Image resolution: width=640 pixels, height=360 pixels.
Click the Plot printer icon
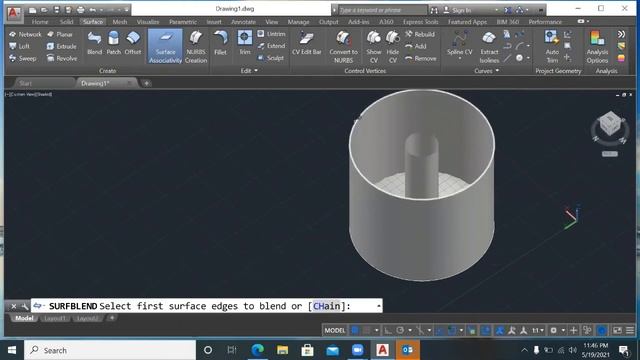[80, 10]
